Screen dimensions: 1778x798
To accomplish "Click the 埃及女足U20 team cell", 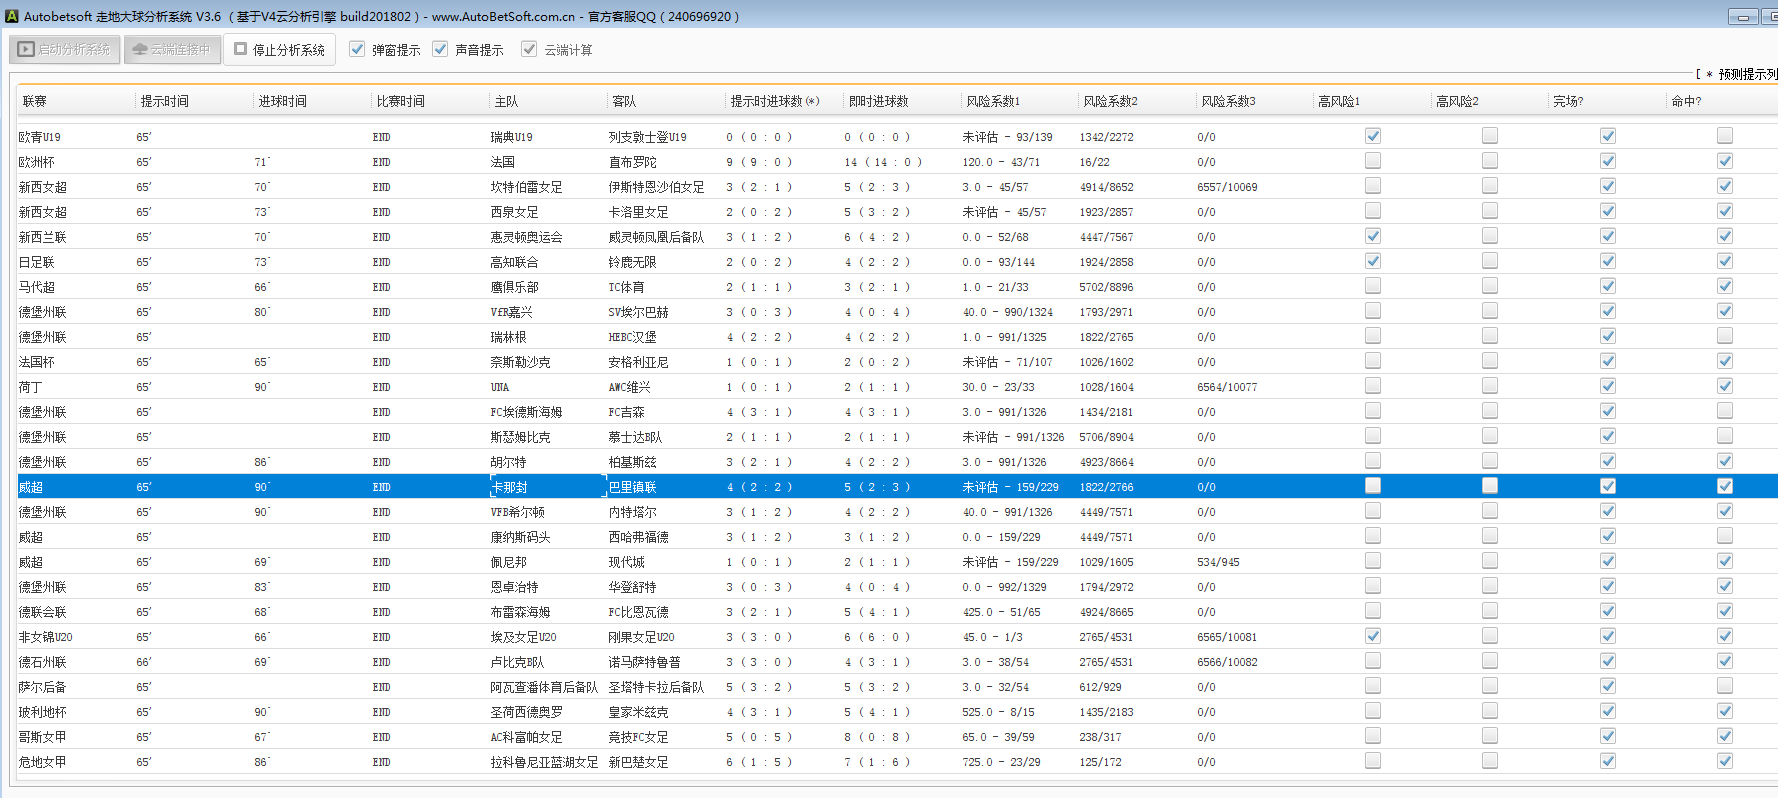I will (523, 637).
